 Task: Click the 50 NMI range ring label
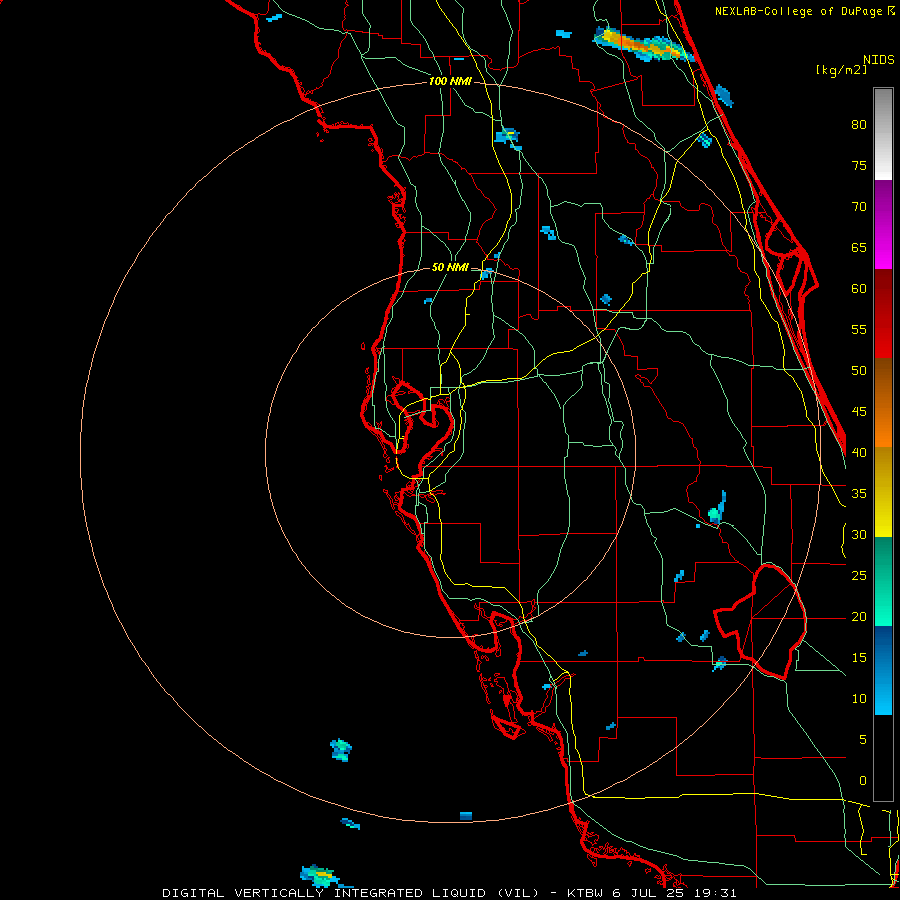click(450, 267)
